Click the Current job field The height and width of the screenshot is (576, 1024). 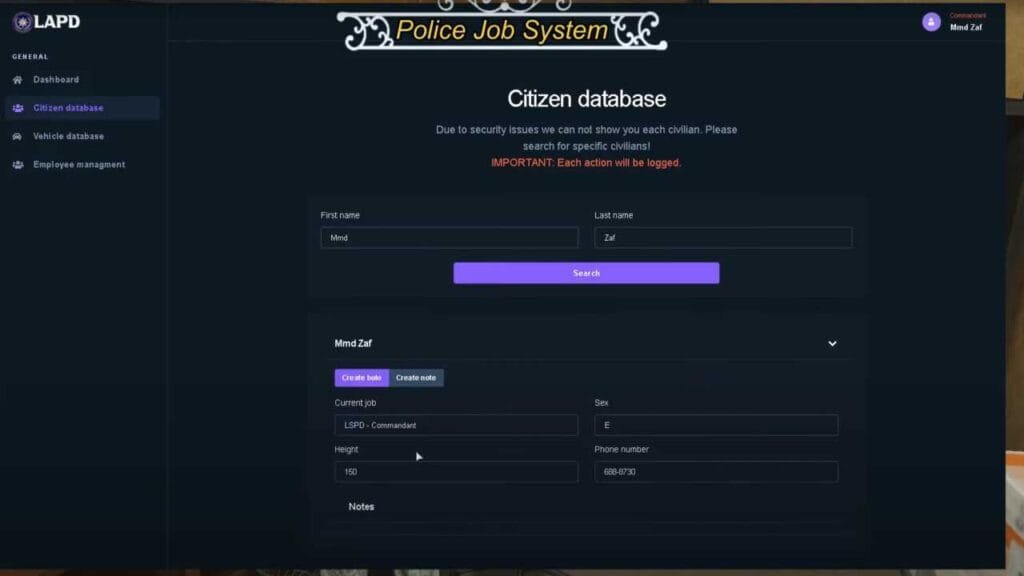tap(456, 425)
